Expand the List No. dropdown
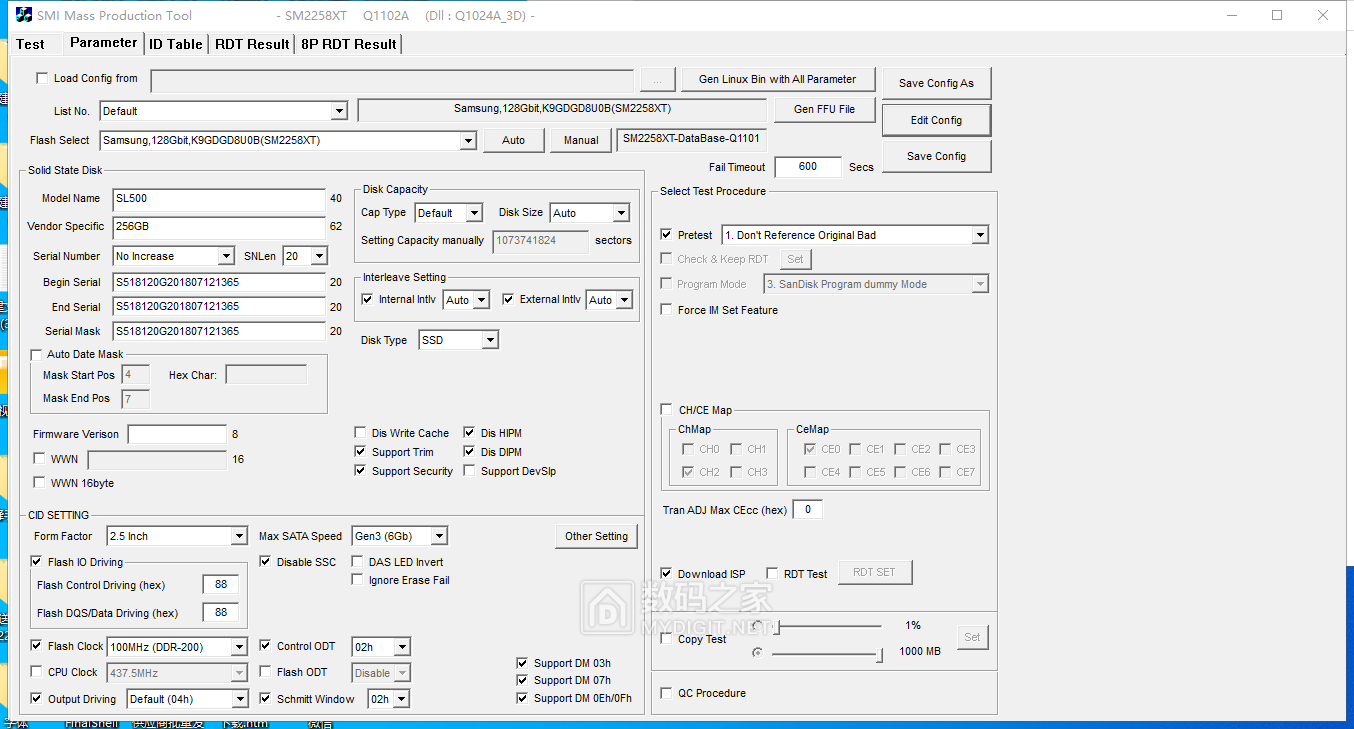Screen dimensions: 1354x729 [x=339, y=111]
